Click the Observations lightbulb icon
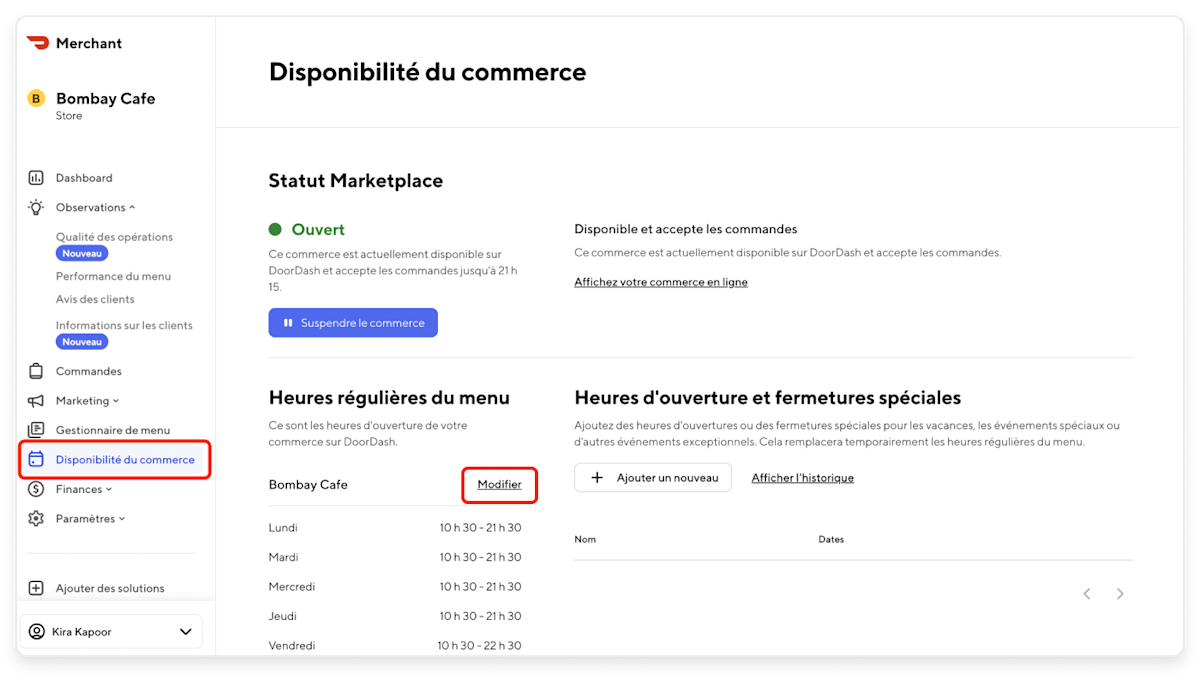This screenshot has height=686, width=1200. [x=36, y=207]
